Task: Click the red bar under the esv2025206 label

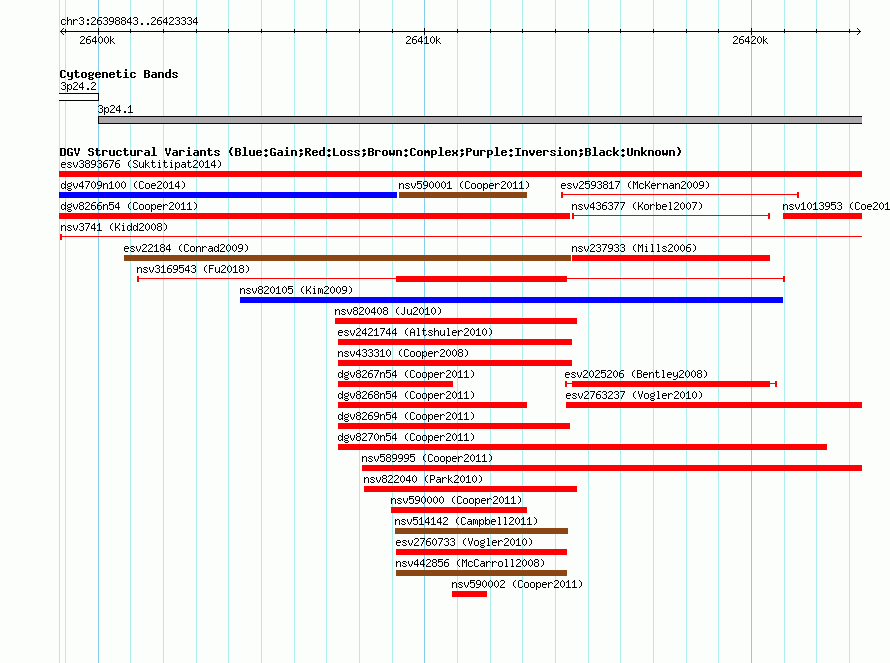Action: (x=671, y=384)
